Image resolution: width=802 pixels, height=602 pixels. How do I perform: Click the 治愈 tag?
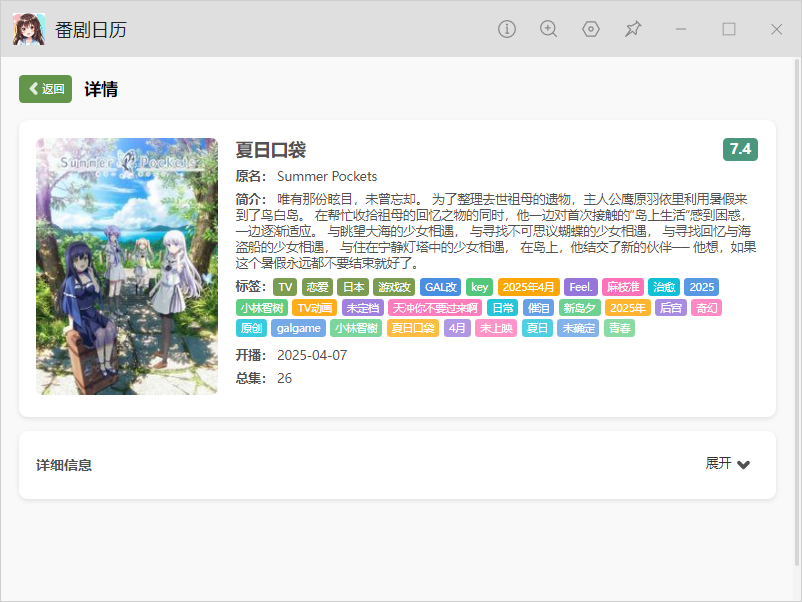click(664, 287)
